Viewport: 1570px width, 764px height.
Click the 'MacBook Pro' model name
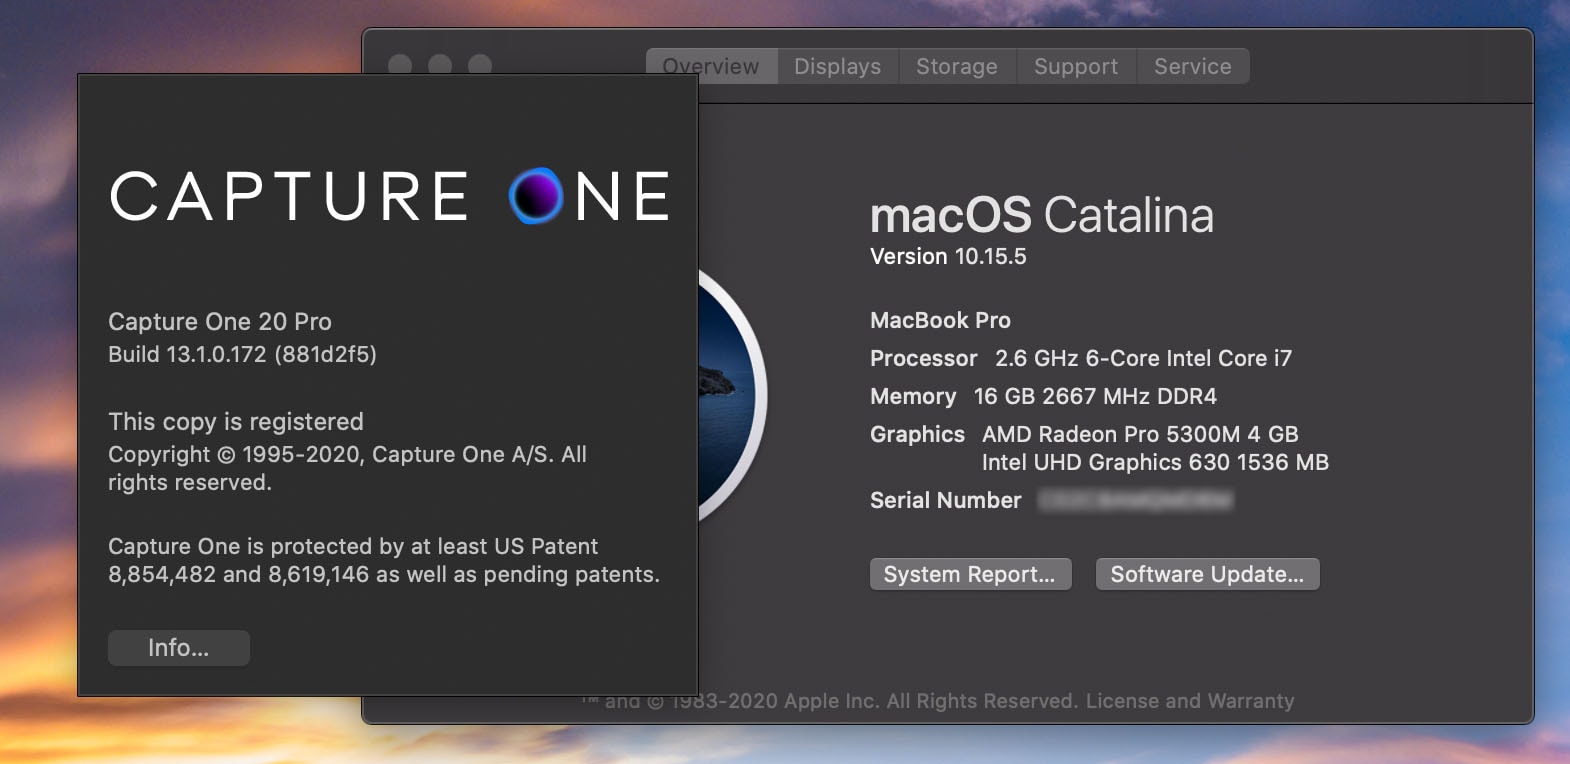pyautogui.click(x=940, y=320)
